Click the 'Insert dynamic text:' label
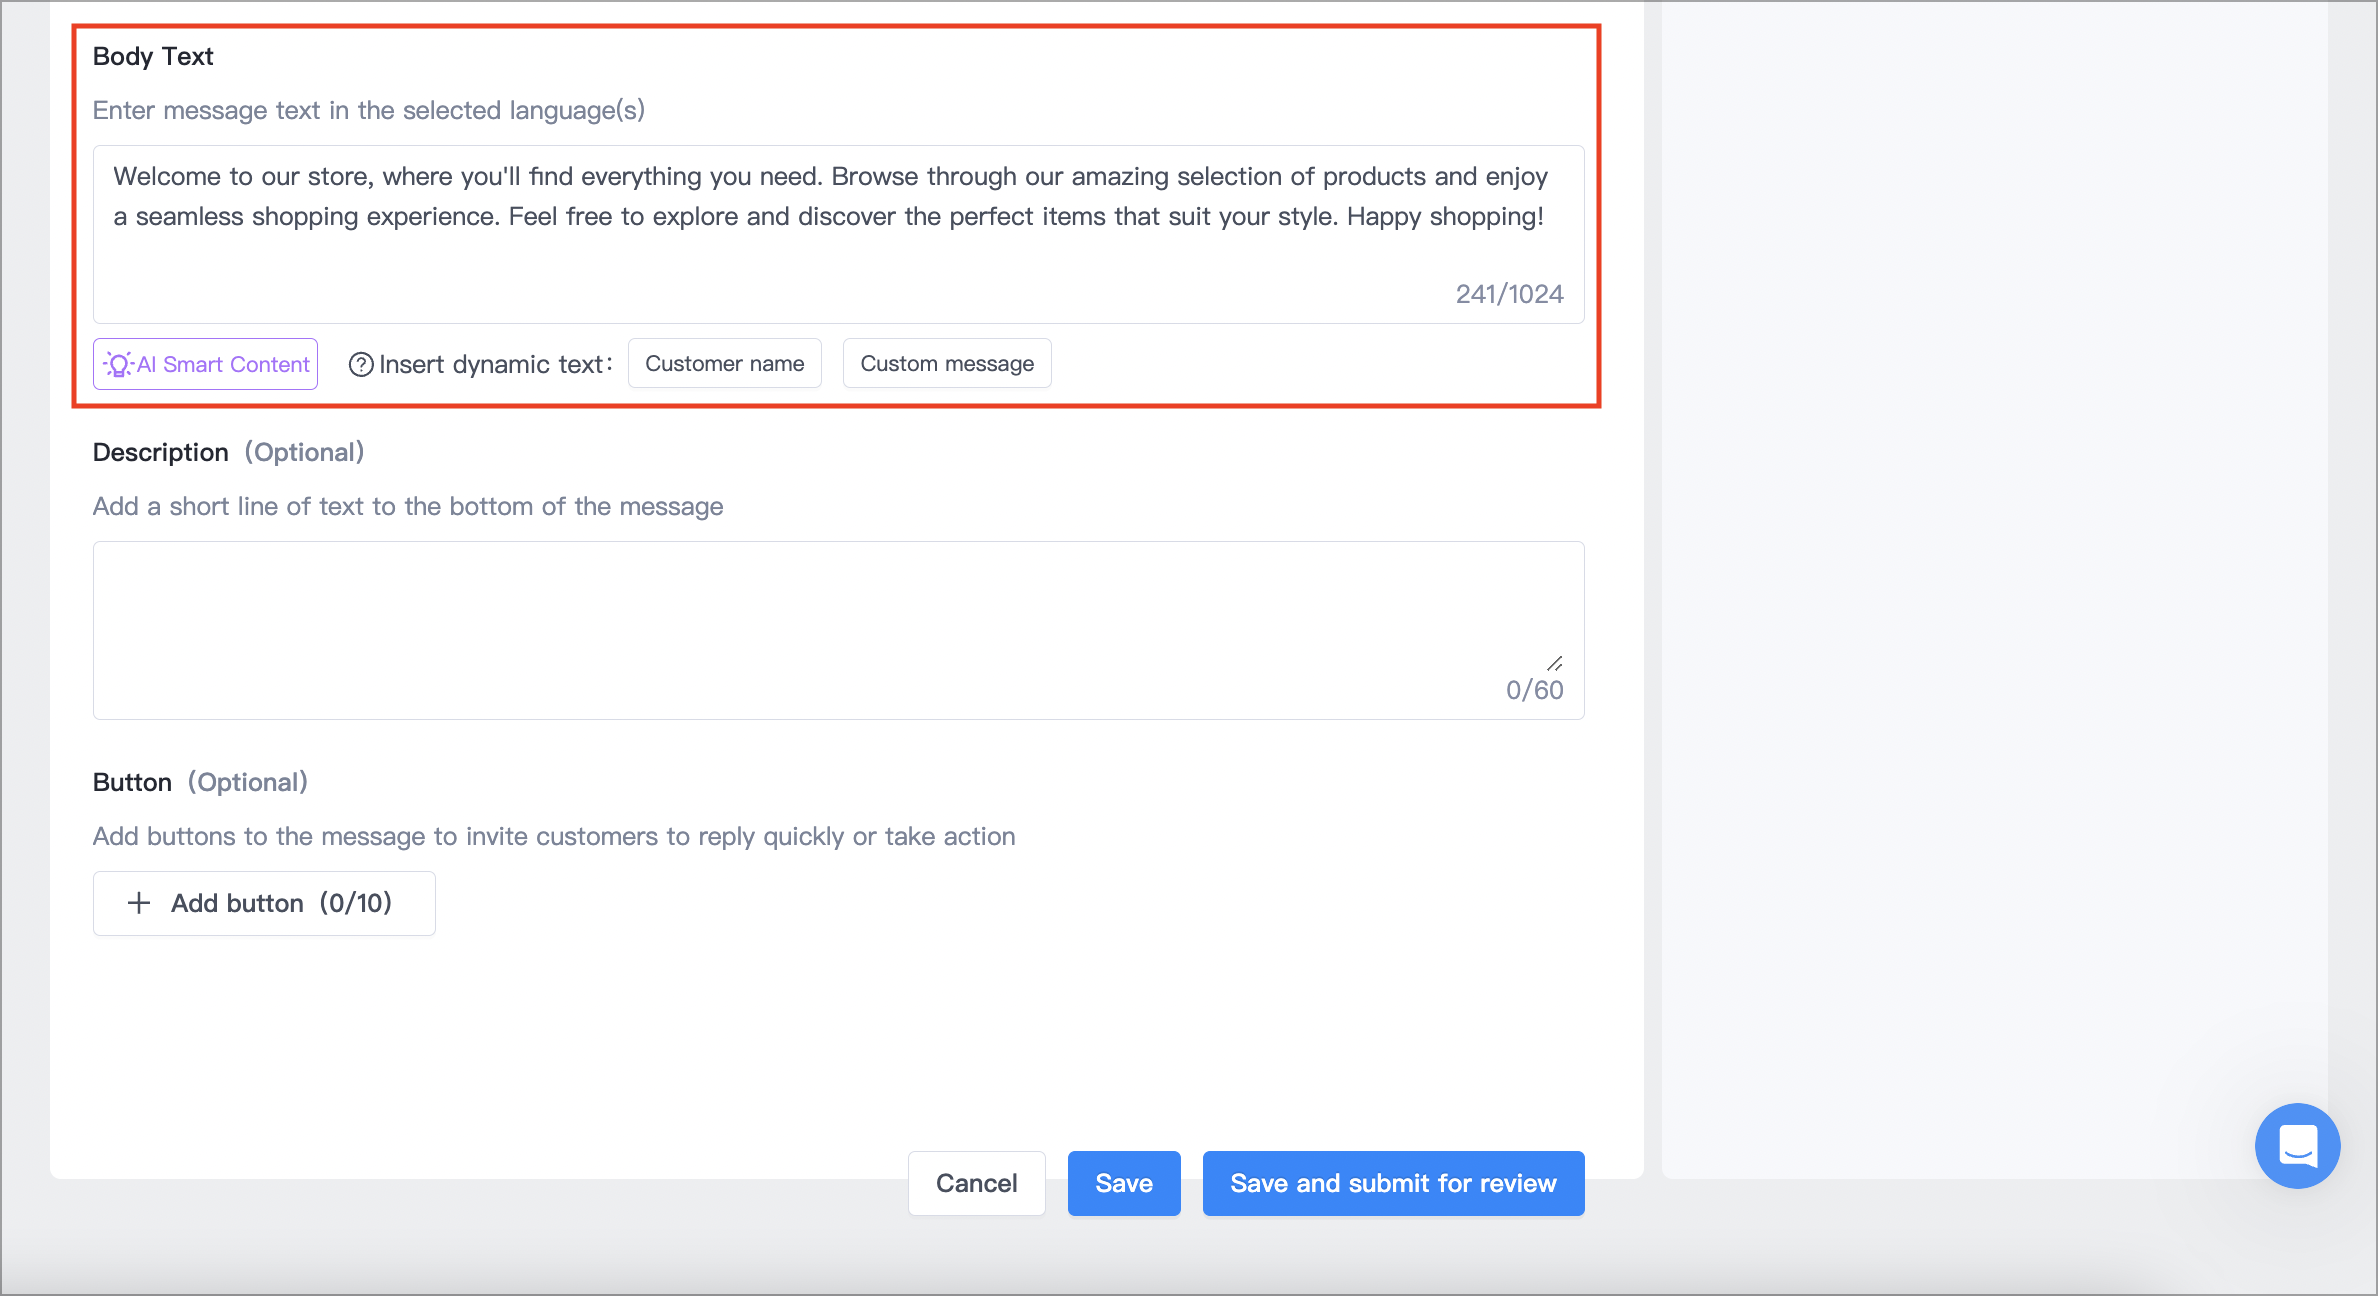This screenshot has height=1296, width=2378. [x=496, y=364]
